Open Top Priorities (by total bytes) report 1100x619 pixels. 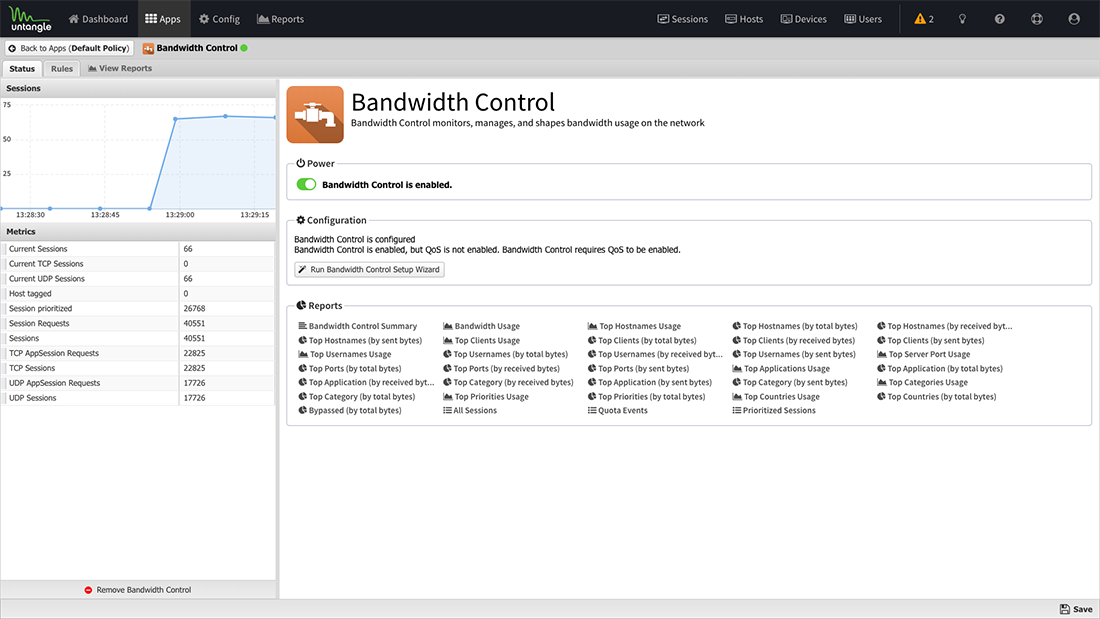pyautogui.click(x=646, y=397)
